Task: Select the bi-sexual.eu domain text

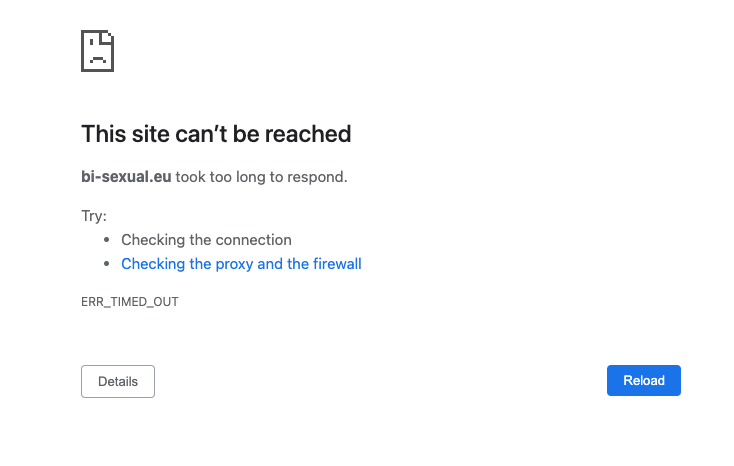Action: click(x=126, y=177)
